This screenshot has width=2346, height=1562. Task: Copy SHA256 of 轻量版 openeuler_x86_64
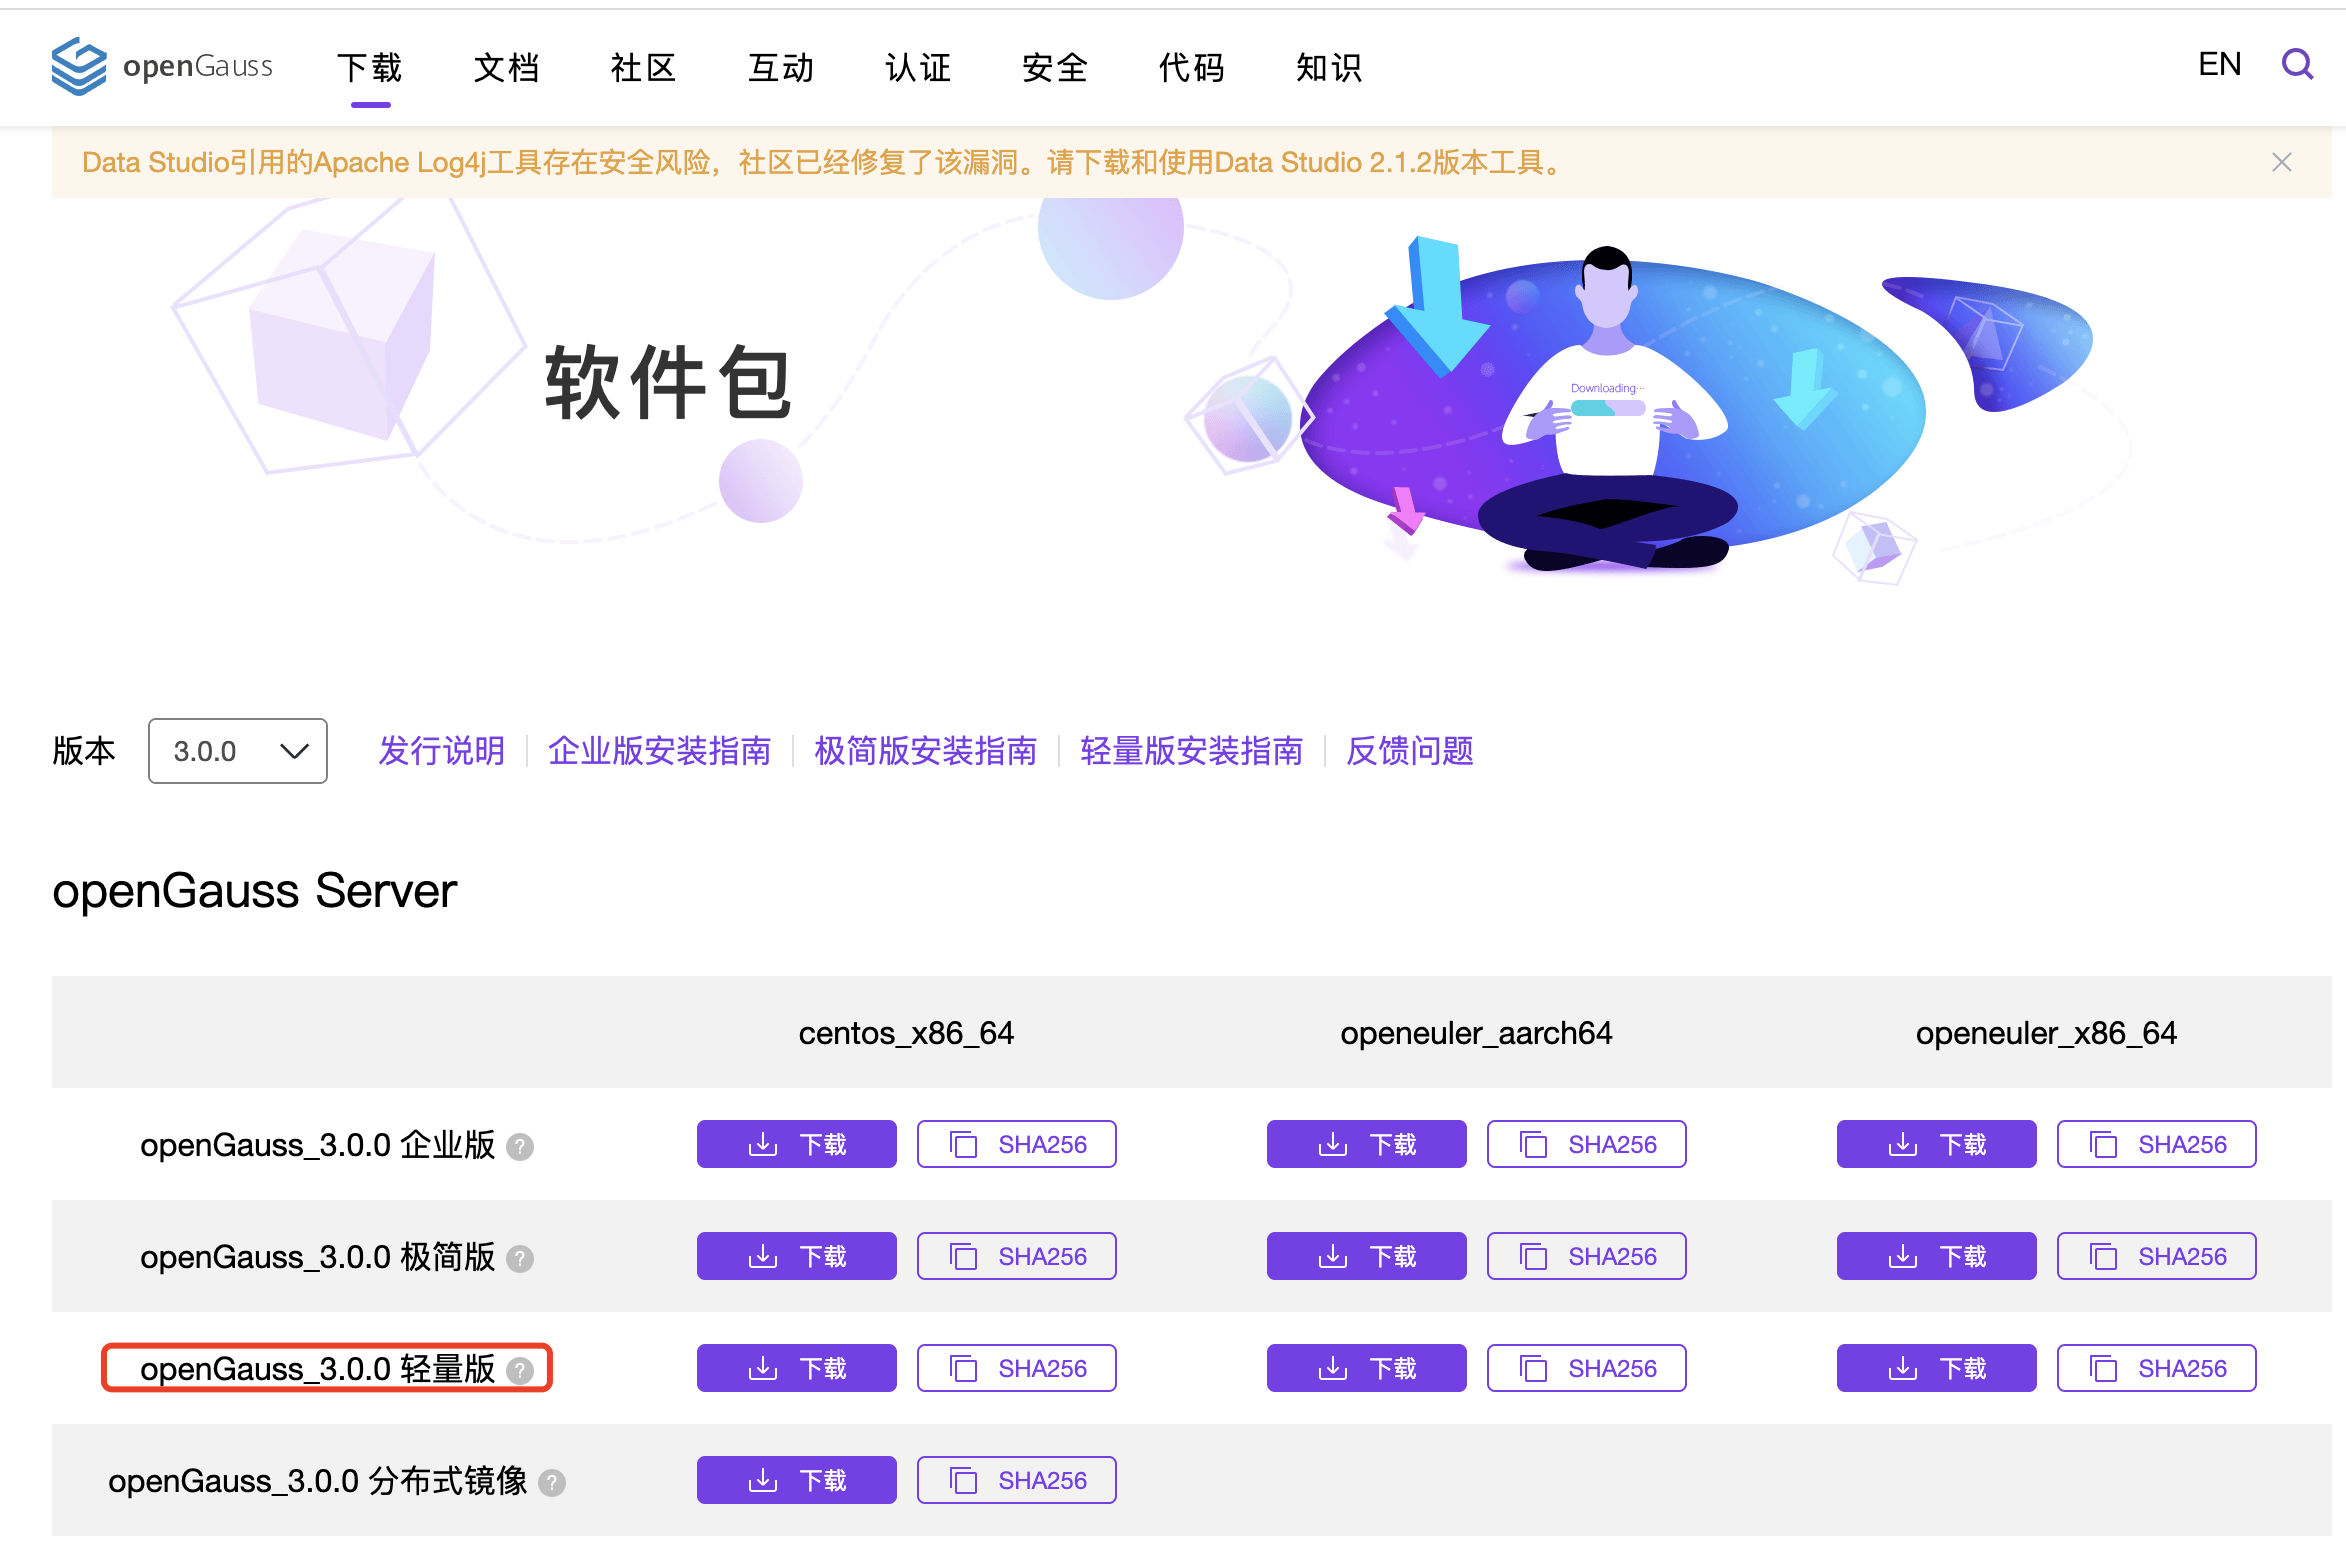2157,1368
